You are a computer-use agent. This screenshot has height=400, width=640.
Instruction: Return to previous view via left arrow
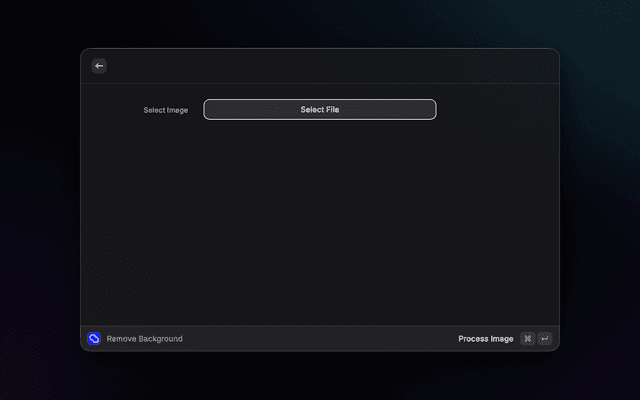click(x=99, y=66)
